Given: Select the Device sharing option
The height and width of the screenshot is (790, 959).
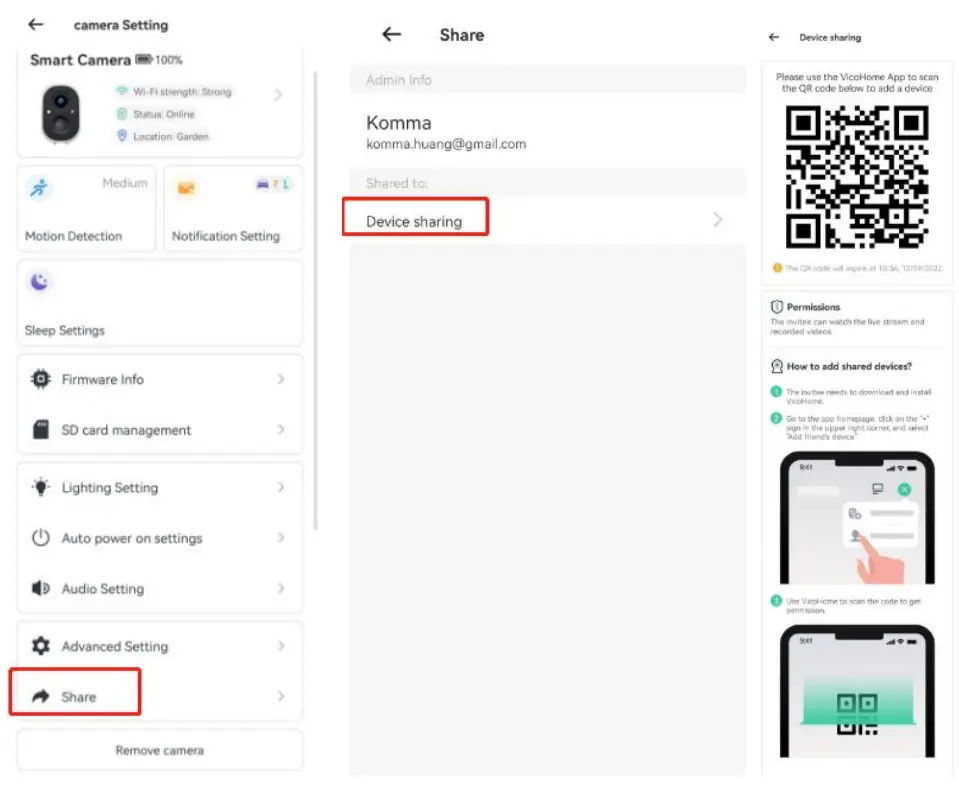Looking at the screenshot, I should point(414,221).
